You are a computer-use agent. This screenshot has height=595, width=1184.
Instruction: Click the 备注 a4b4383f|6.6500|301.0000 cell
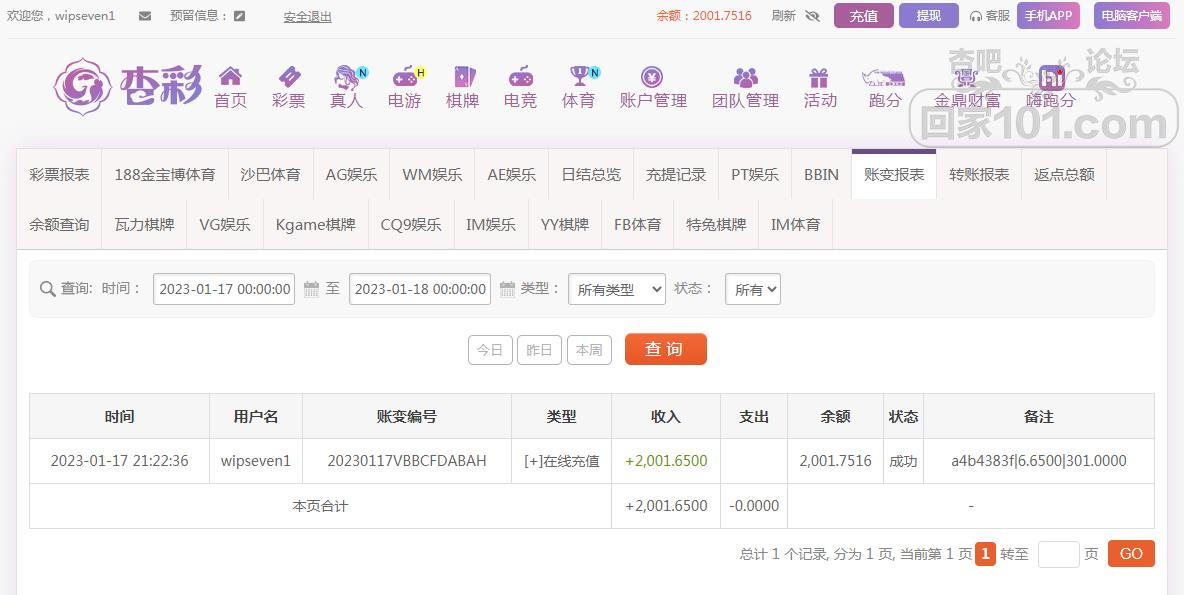click(1039, 461)
